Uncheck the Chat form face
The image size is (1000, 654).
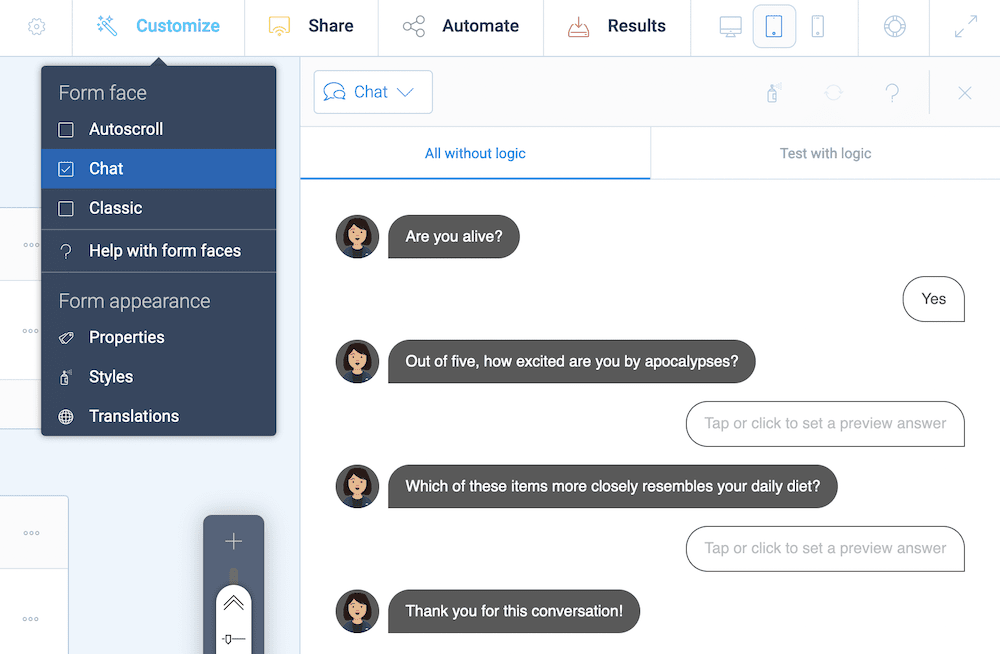click(x=66, y=168)
